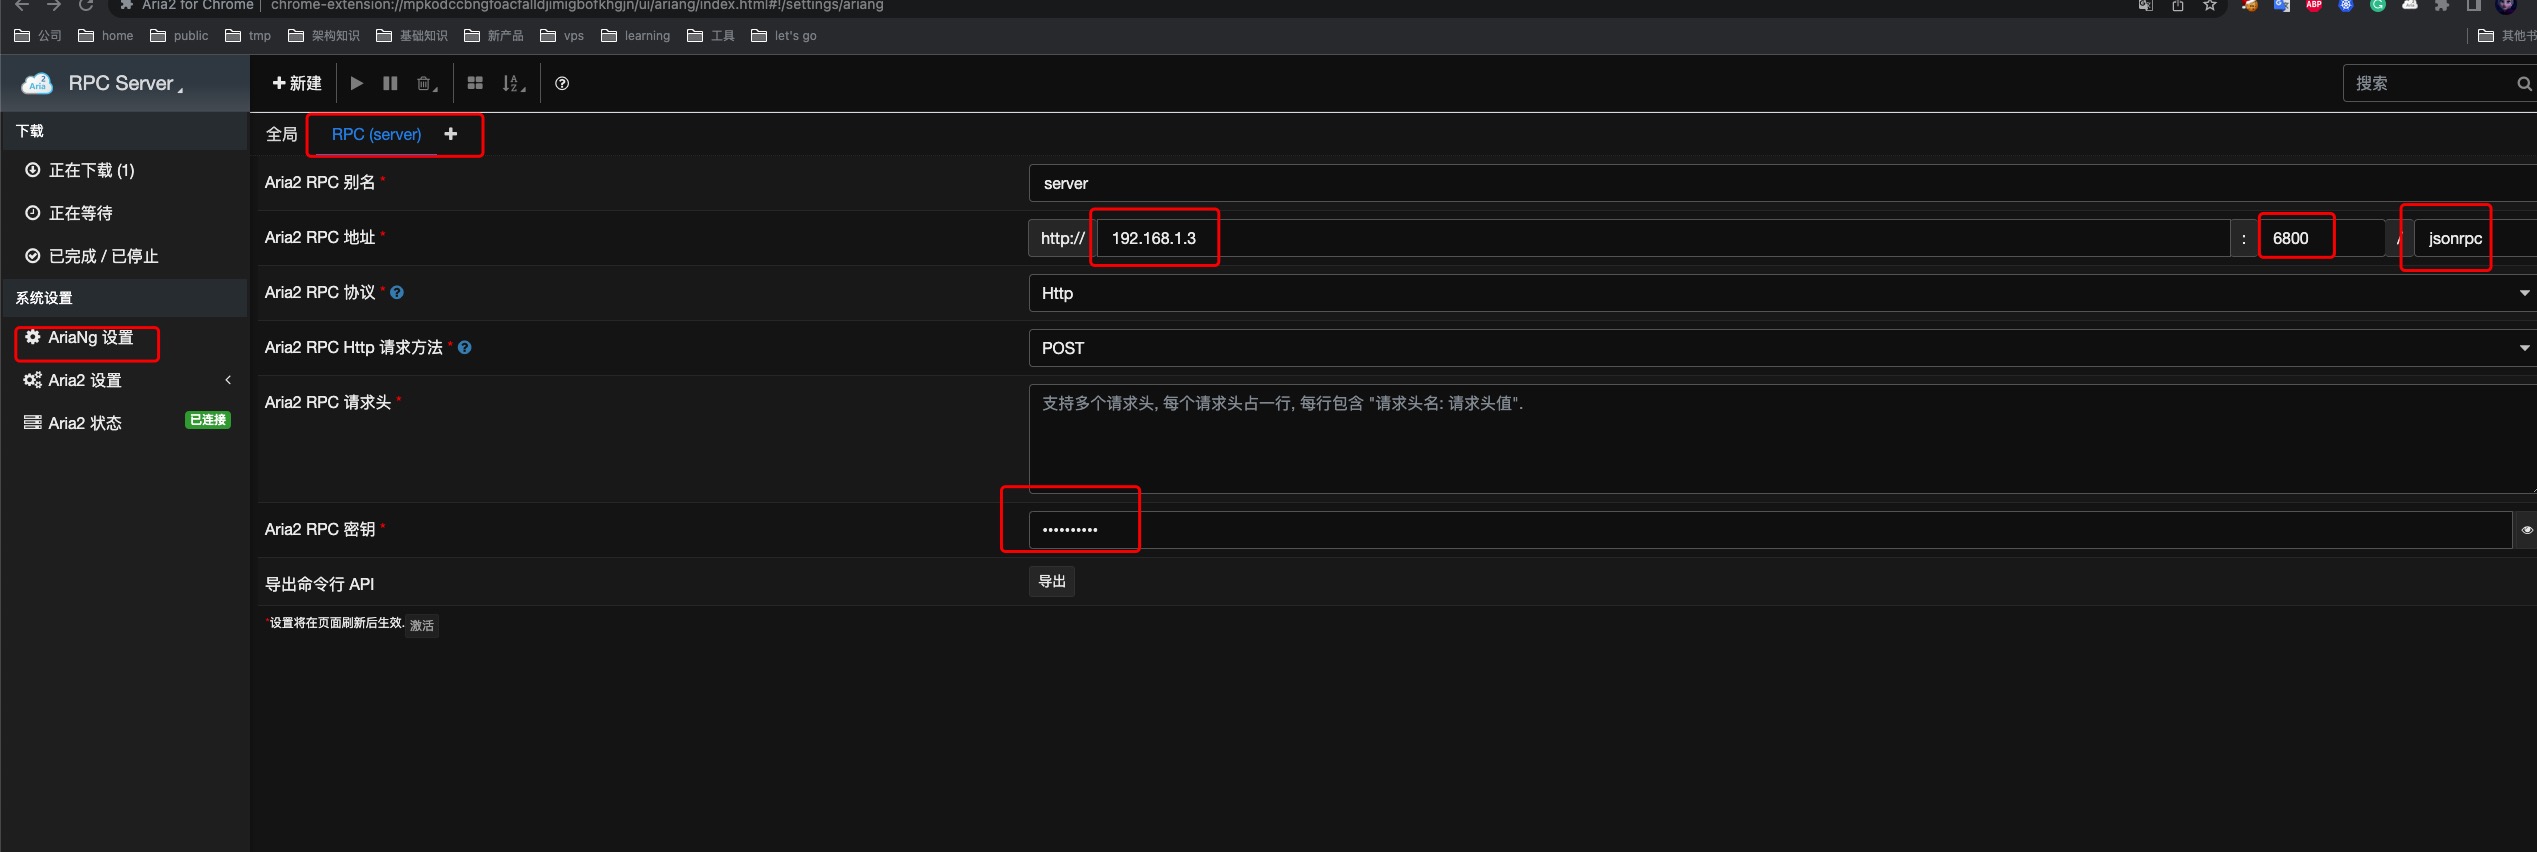The width and height of the screenshot is (2537, 852).
Task: Switch to the 全局 global tab
Action: tap(281, 135)
